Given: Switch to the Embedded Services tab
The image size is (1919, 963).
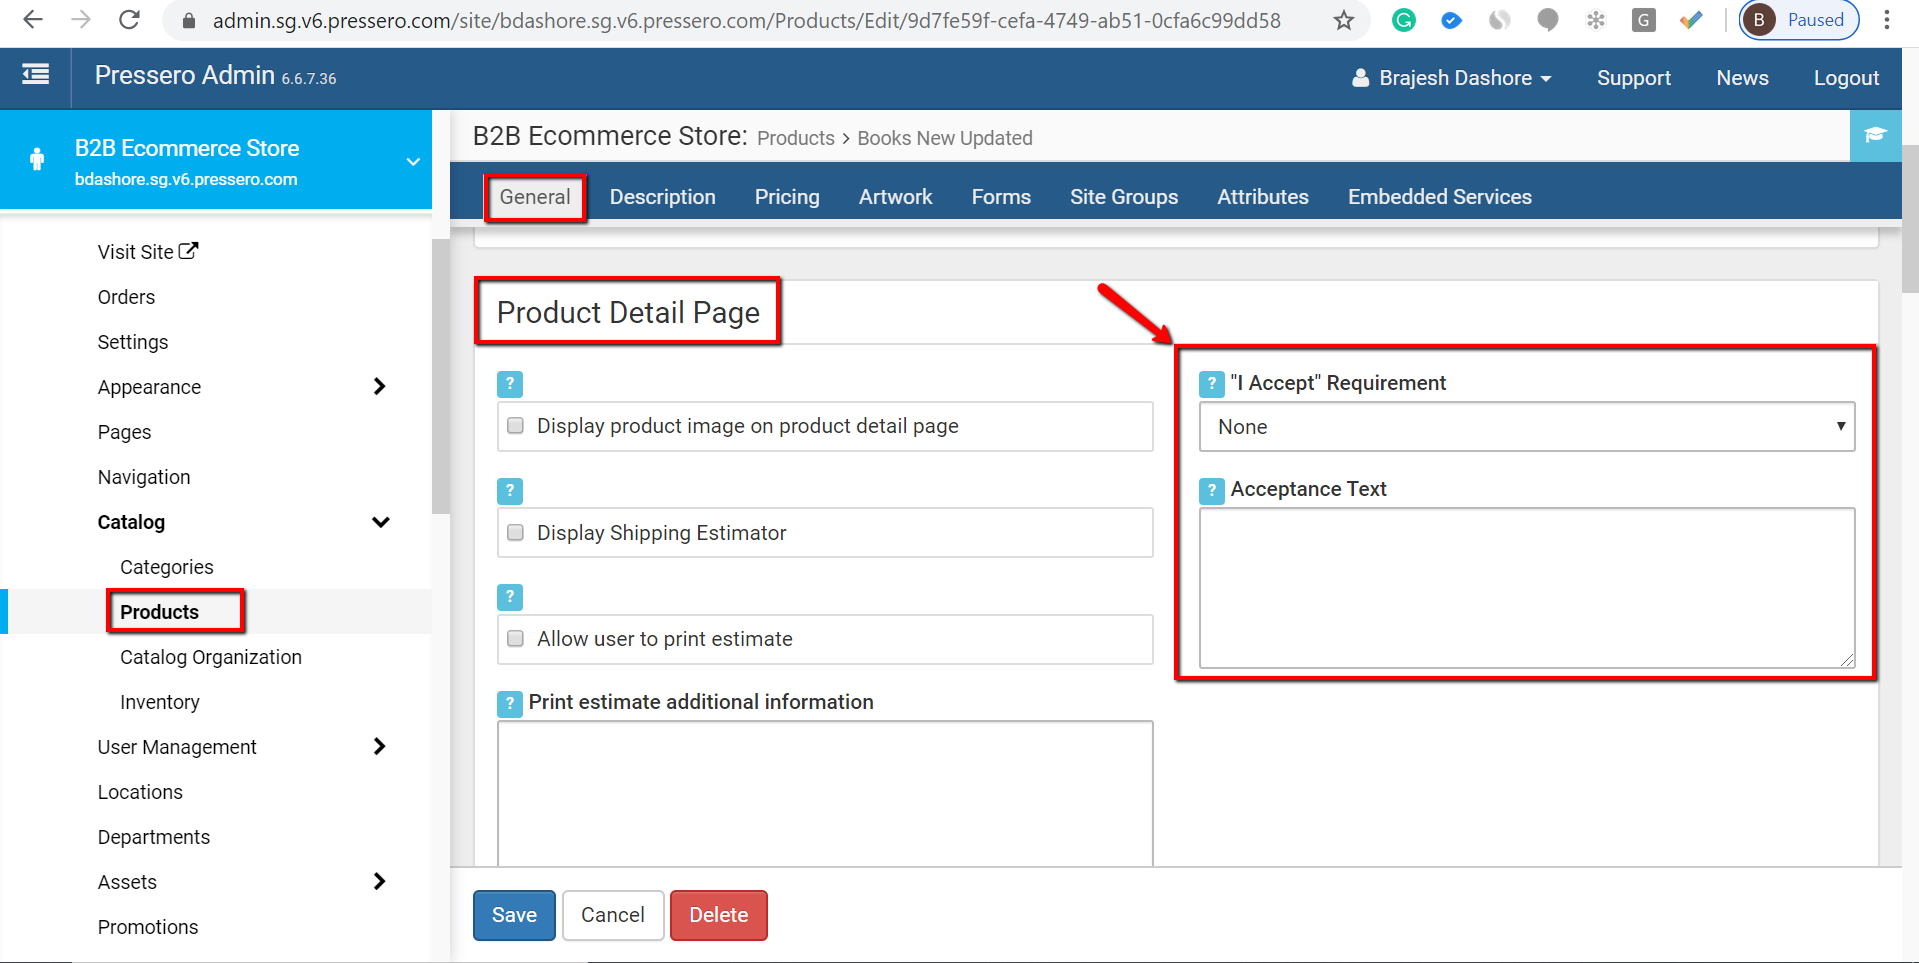Looking at the screenshot, I should click(x=1440, y=197).
